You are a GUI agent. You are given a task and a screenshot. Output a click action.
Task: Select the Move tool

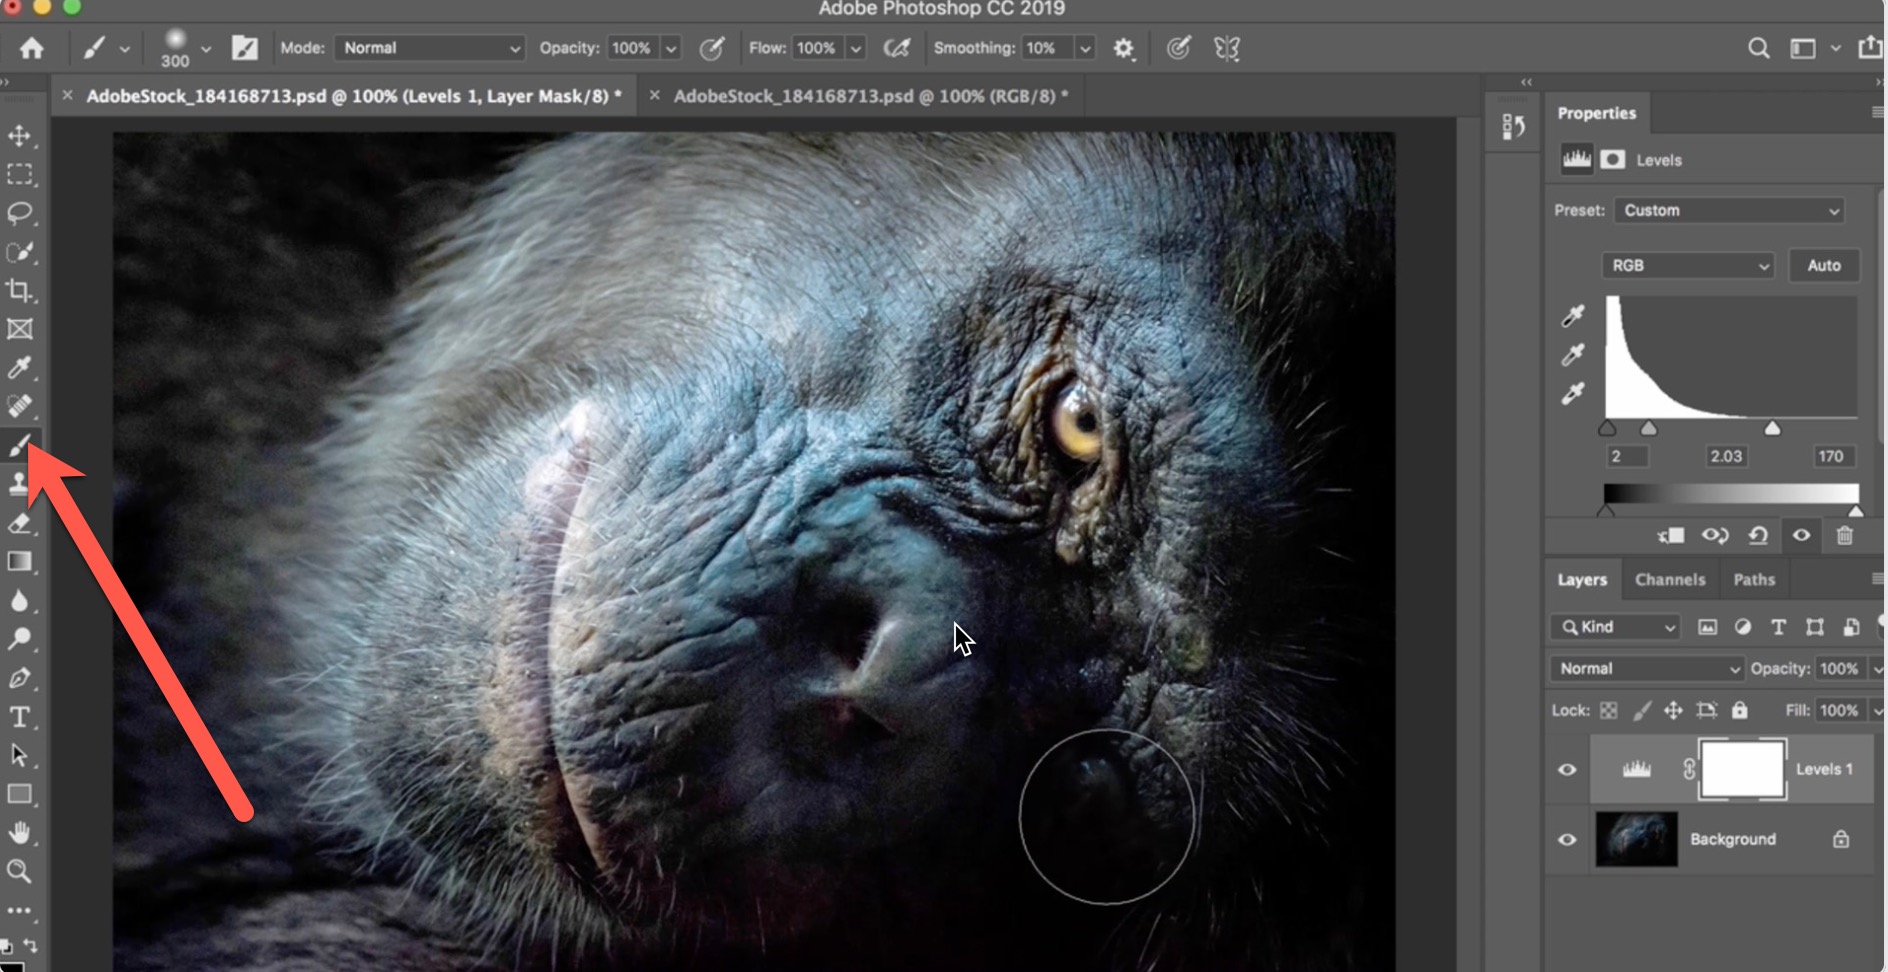point(19,135)
